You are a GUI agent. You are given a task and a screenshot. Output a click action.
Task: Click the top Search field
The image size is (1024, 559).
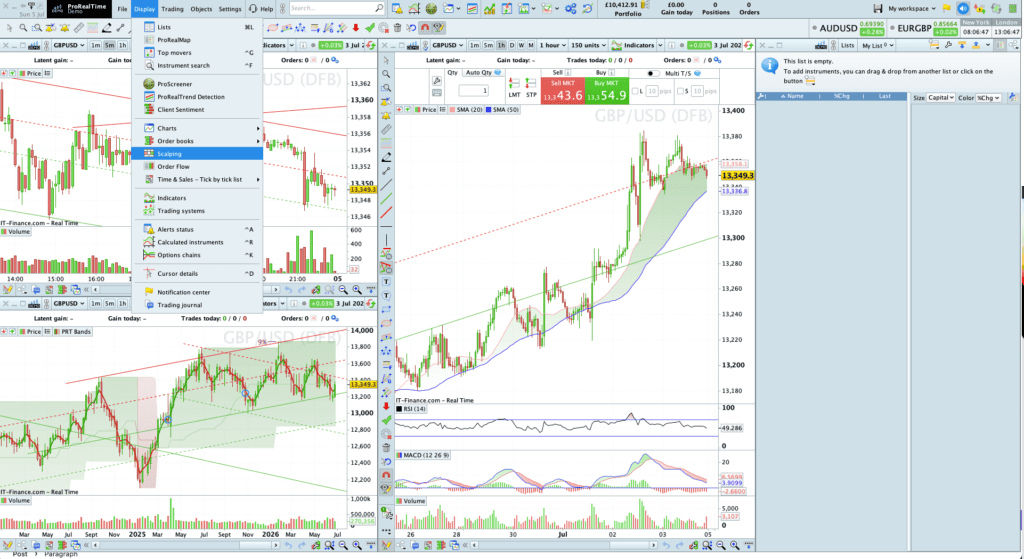[336, 8]
